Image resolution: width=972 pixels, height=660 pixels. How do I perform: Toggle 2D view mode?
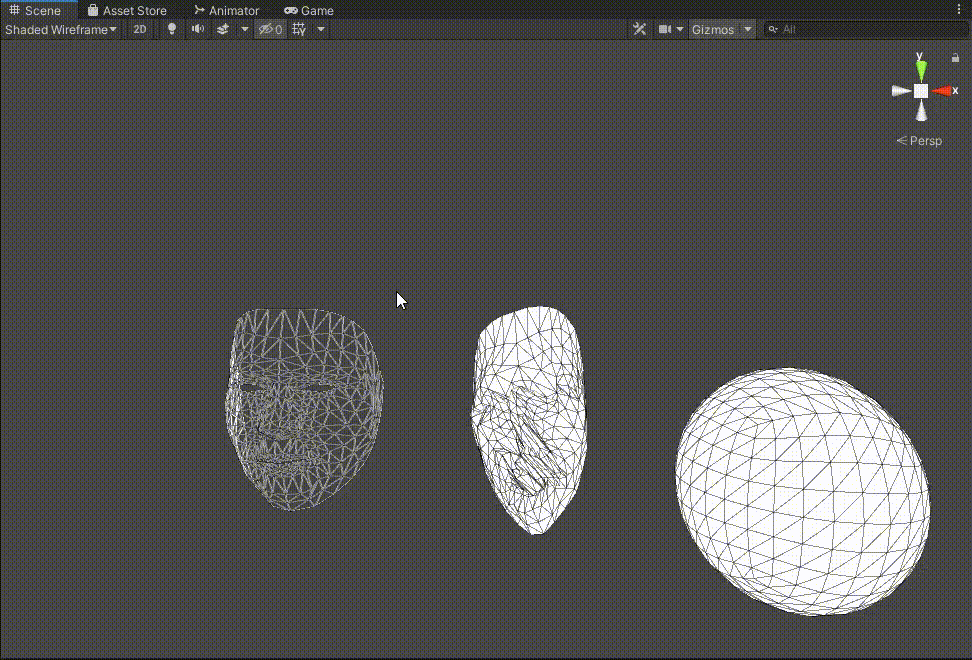pos(140,29)
